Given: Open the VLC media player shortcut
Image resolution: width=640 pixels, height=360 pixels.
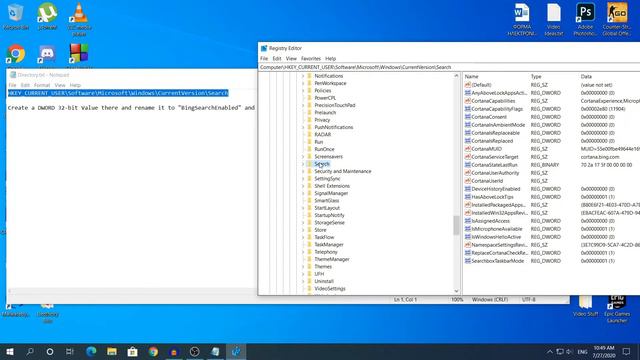Looking at the screenshot, I should 79,19.
